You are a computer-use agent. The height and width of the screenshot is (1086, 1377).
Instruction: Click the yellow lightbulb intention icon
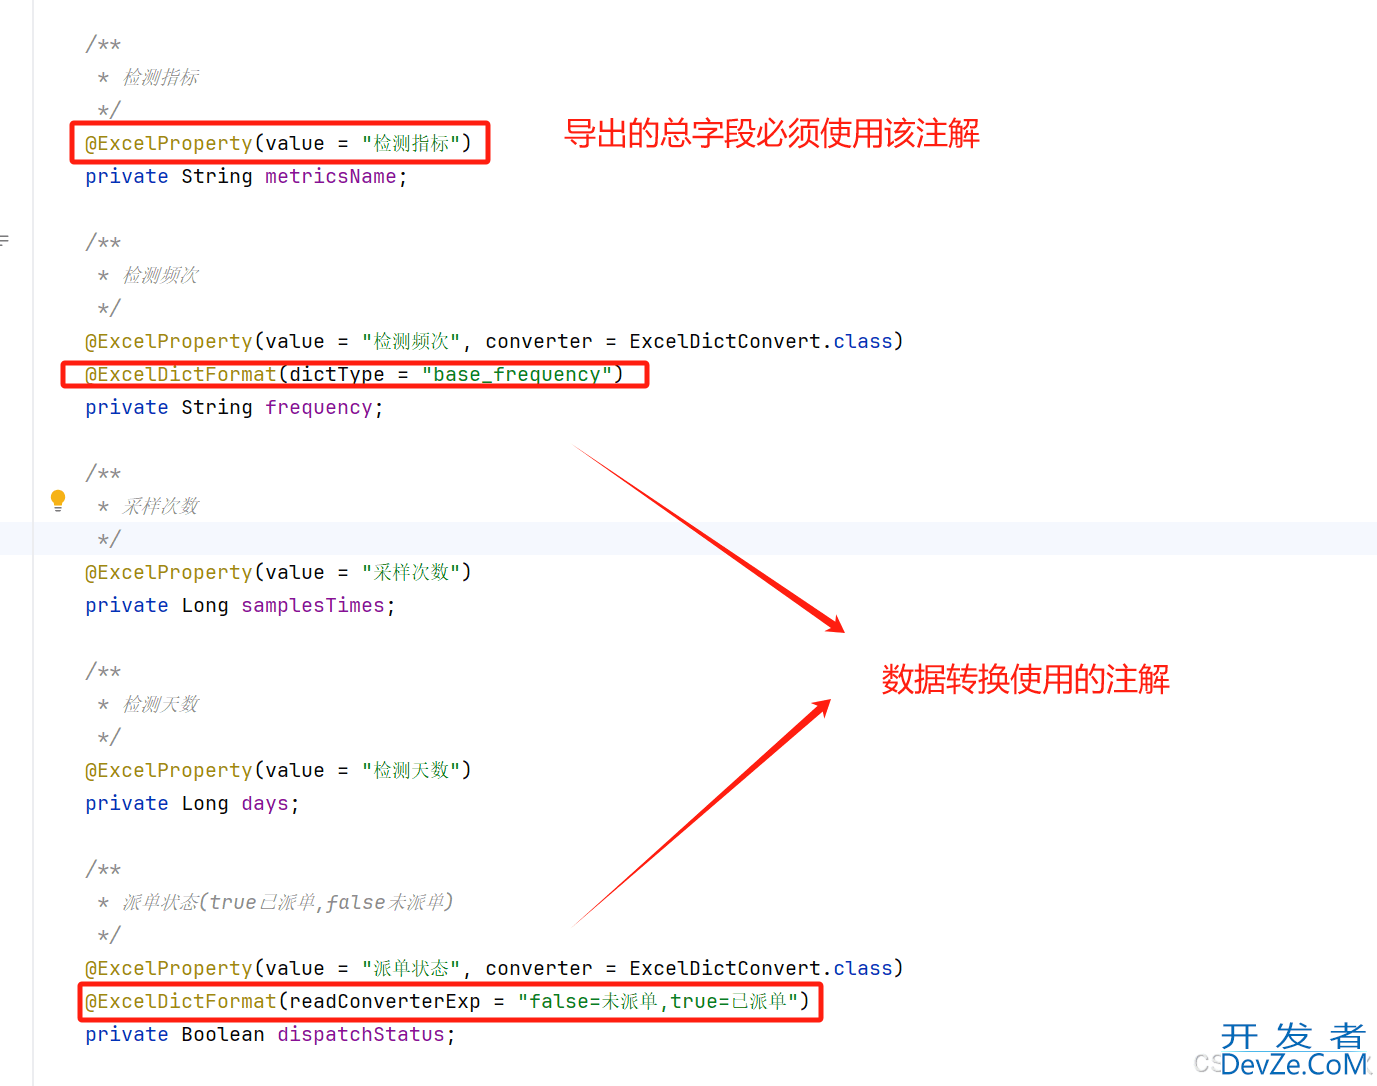click(58, 501)
